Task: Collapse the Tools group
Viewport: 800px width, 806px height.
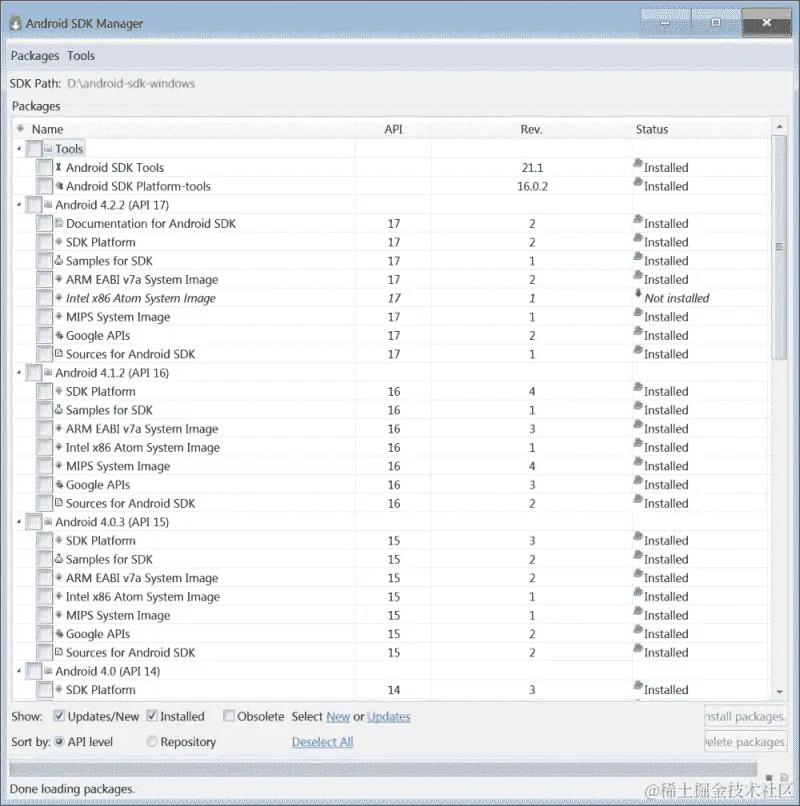Action: [x=19, y=149]
